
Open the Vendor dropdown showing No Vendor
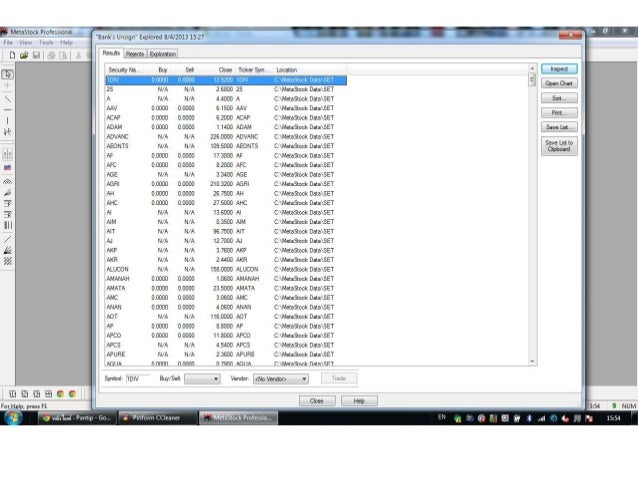[x=281, y=379]
